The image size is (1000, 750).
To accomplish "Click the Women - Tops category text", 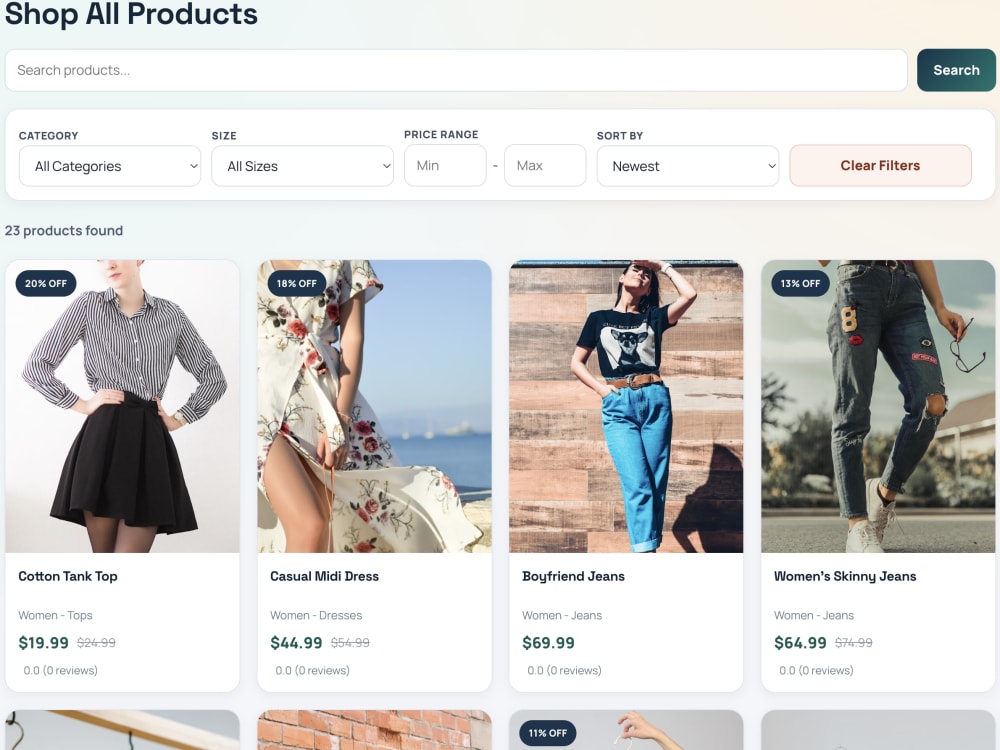I will click(55, 615).
